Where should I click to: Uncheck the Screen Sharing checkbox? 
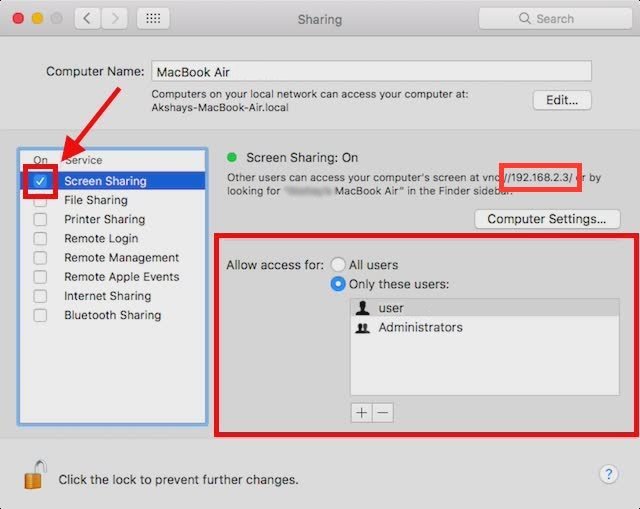tap(40, 182)
